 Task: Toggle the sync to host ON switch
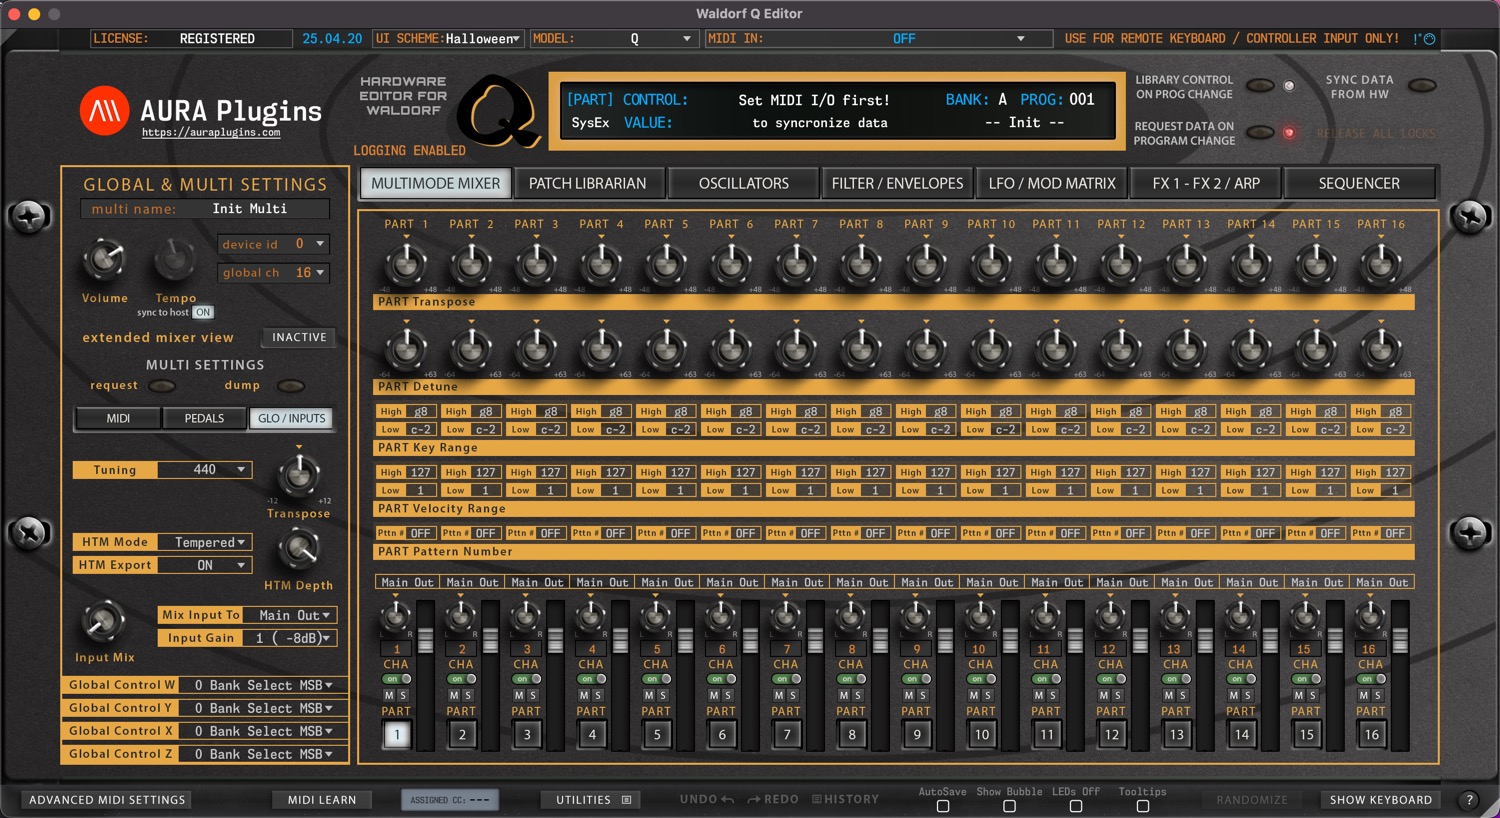(x=203, y=313)
